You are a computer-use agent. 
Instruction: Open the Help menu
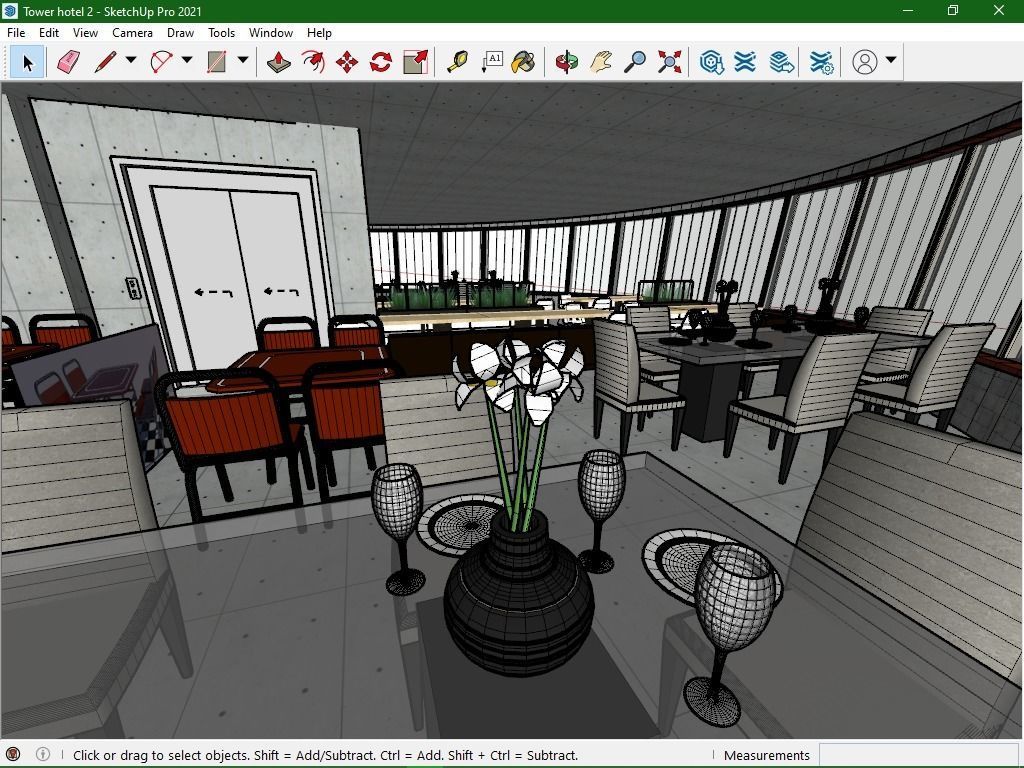click(319, 33)
